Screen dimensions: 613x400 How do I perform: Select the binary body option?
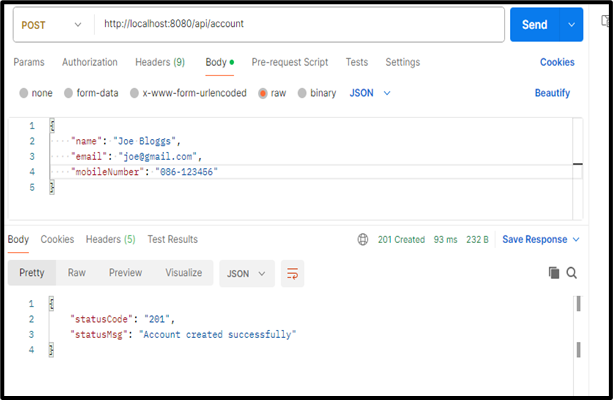302,93
